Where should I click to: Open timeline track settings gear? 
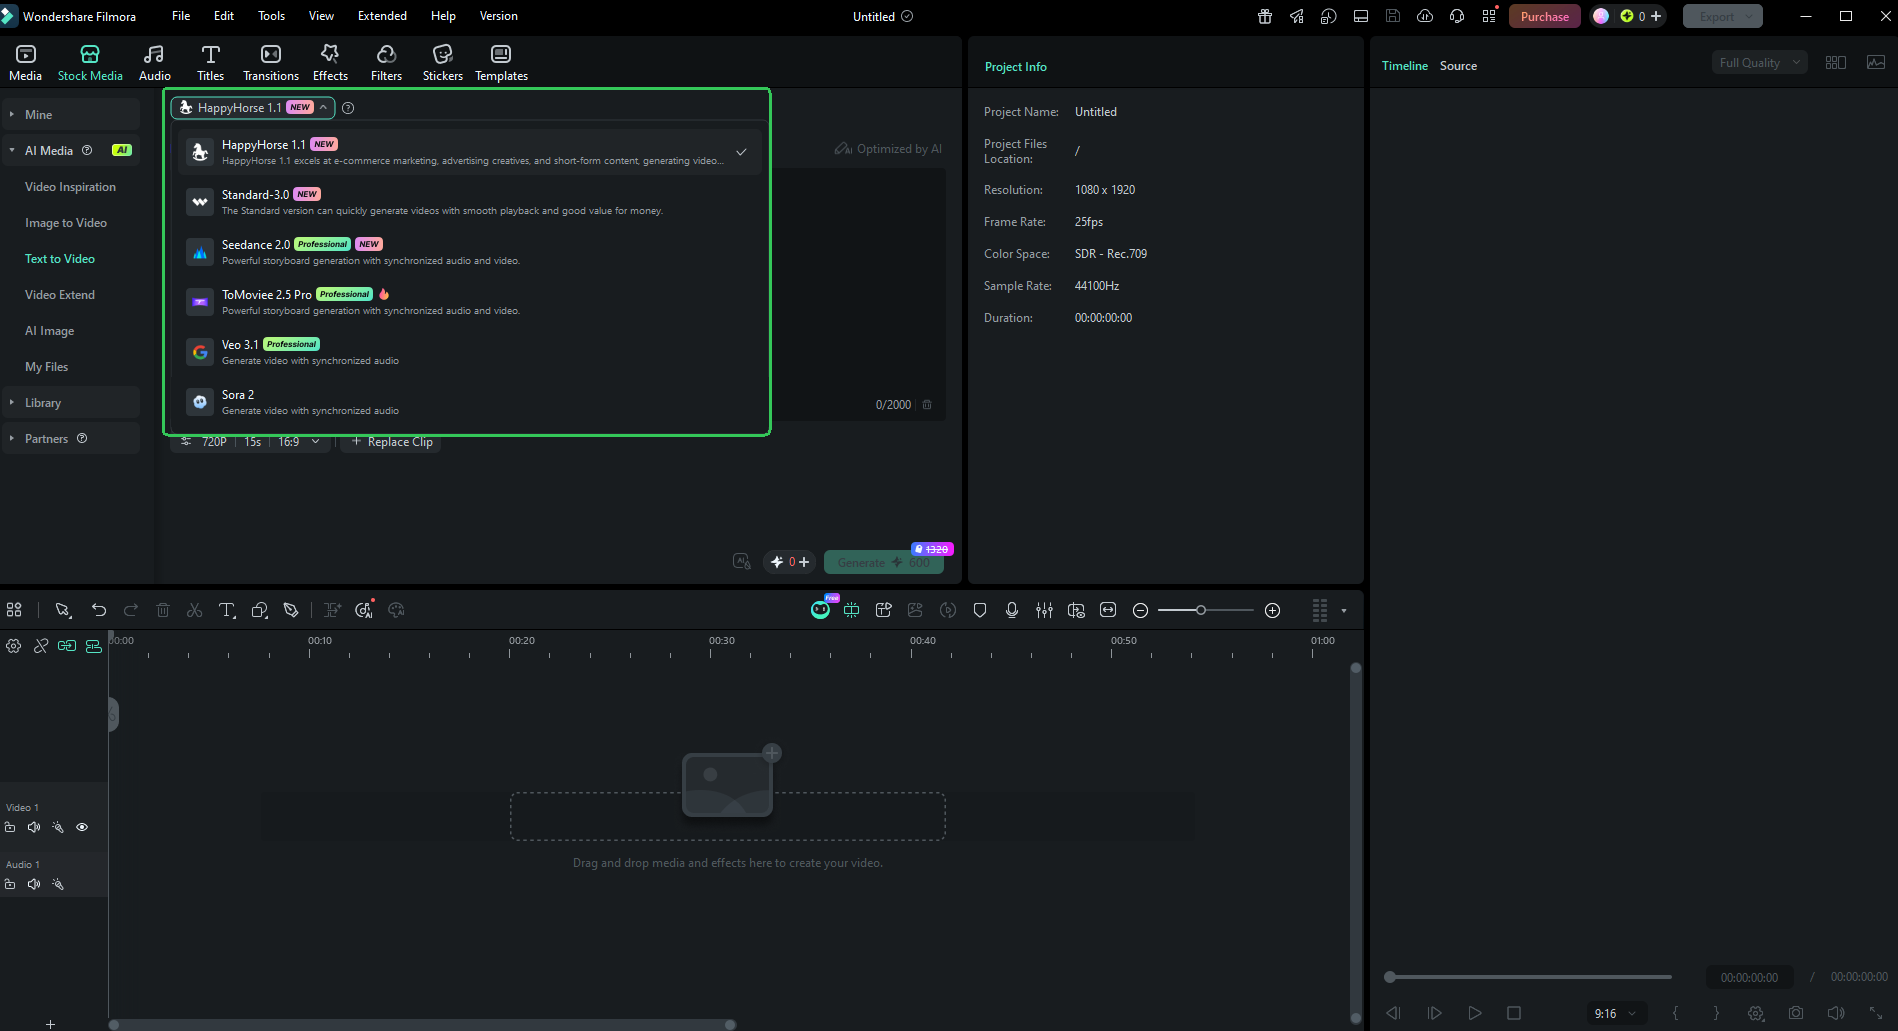13,646
